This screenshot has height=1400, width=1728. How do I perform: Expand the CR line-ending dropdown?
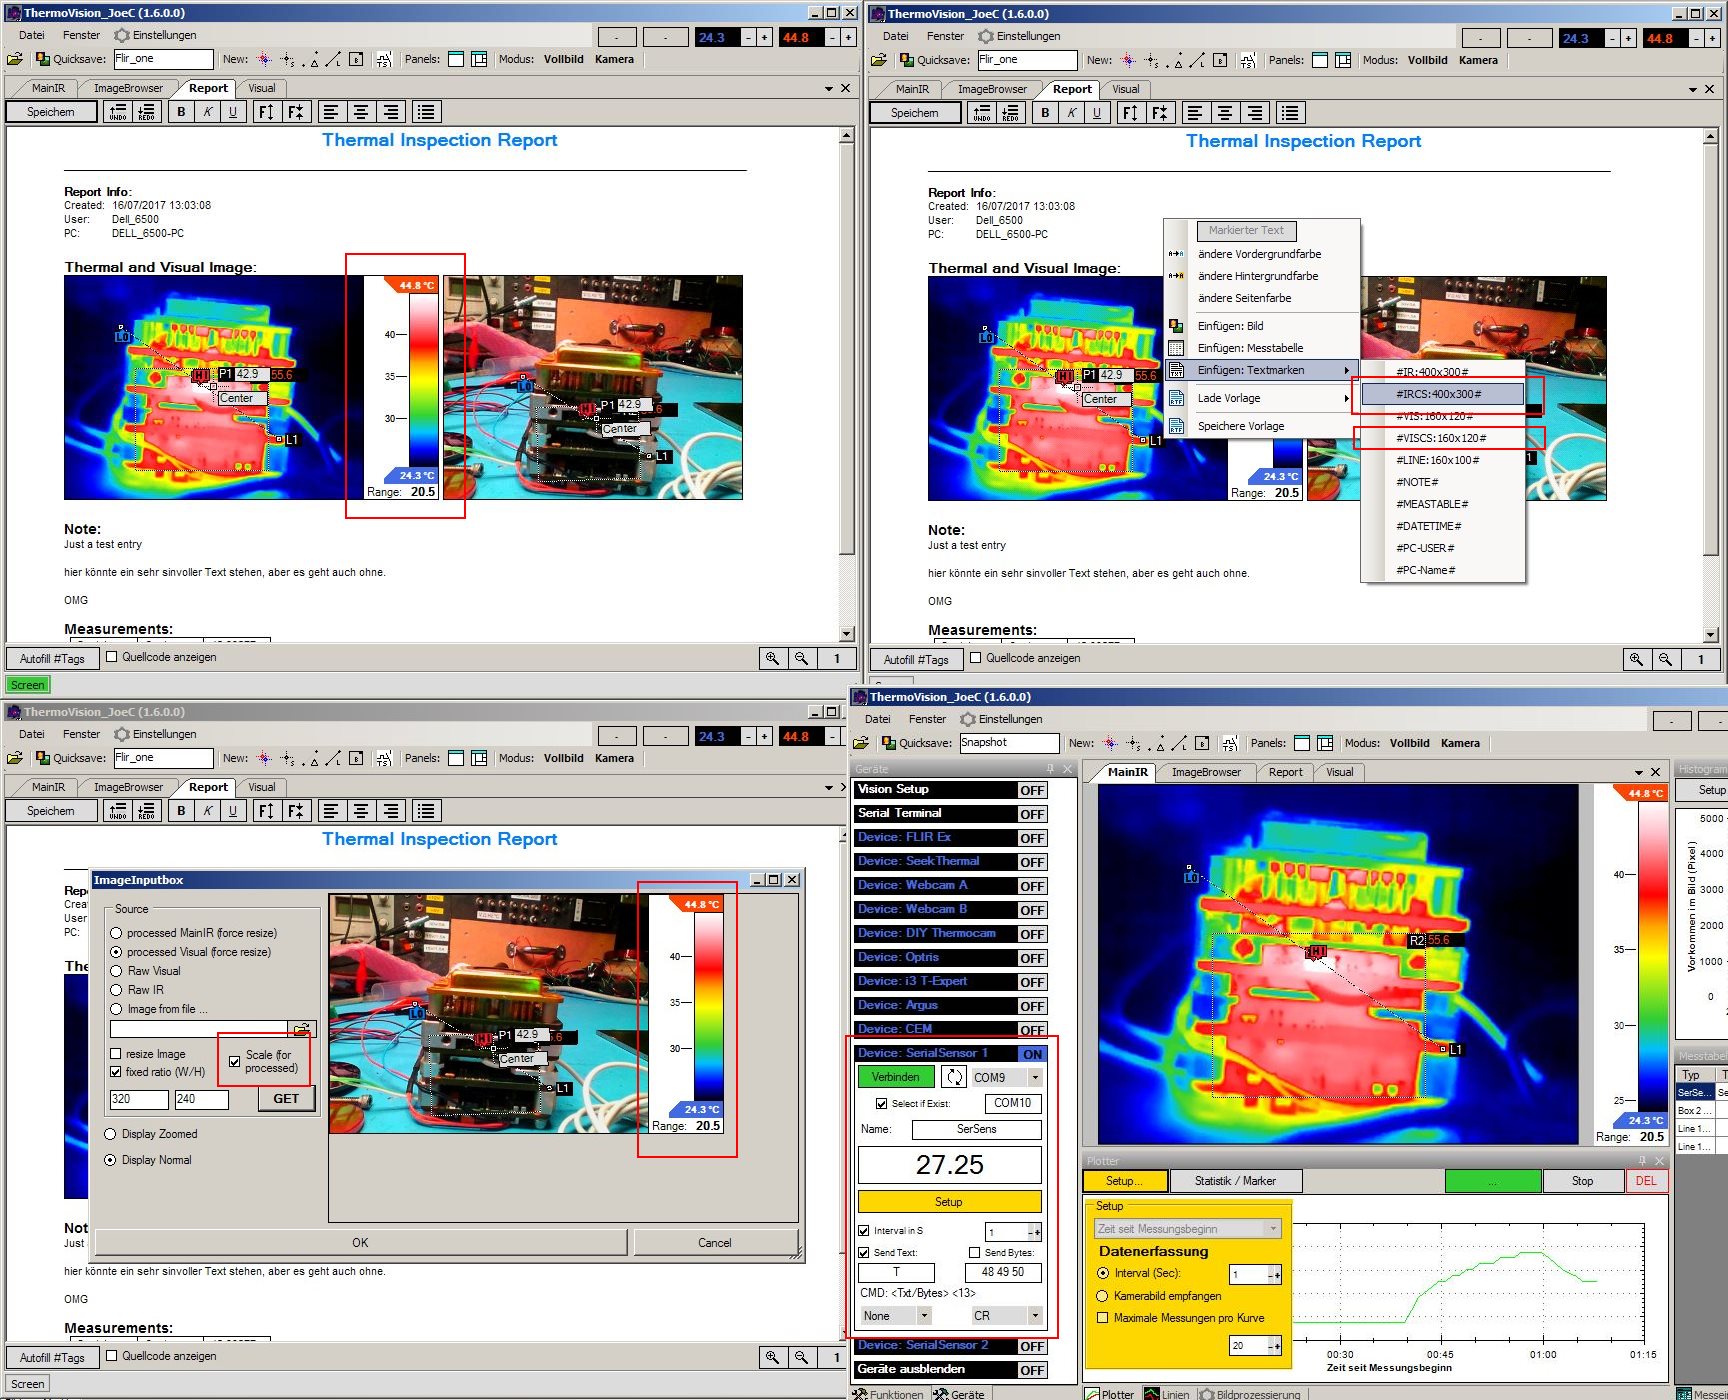click(x=1035, y=1316)
